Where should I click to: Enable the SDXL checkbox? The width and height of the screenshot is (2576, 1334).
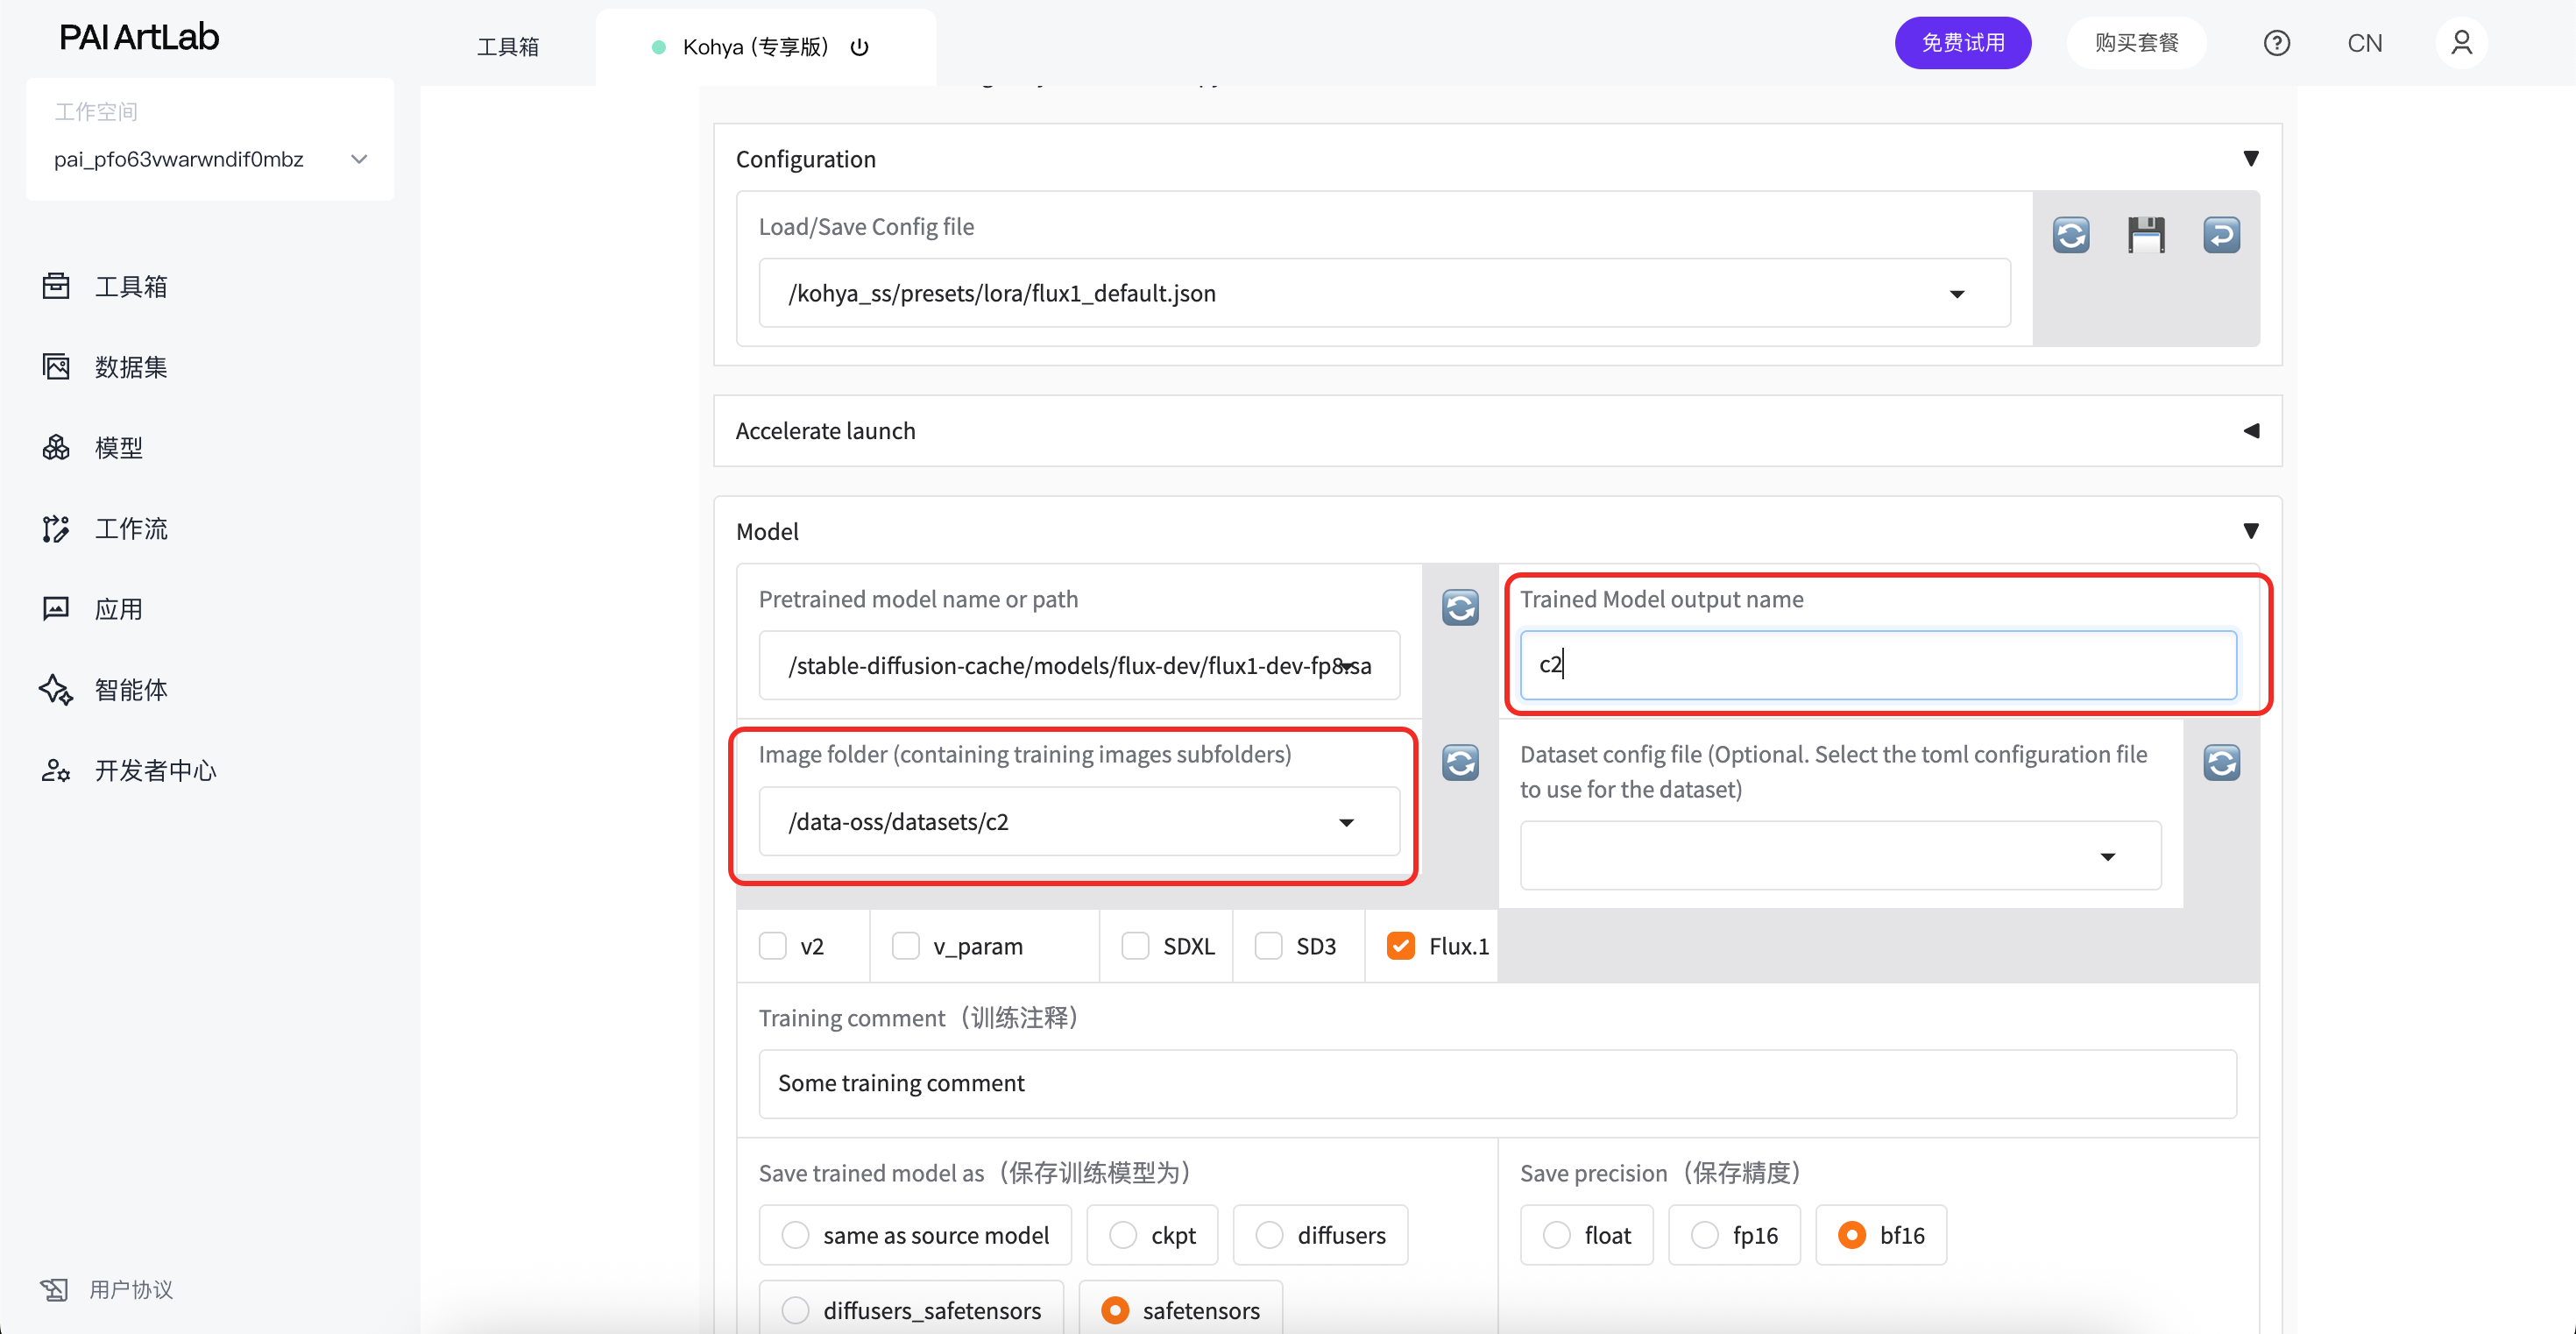click(x=1135, y=946)
